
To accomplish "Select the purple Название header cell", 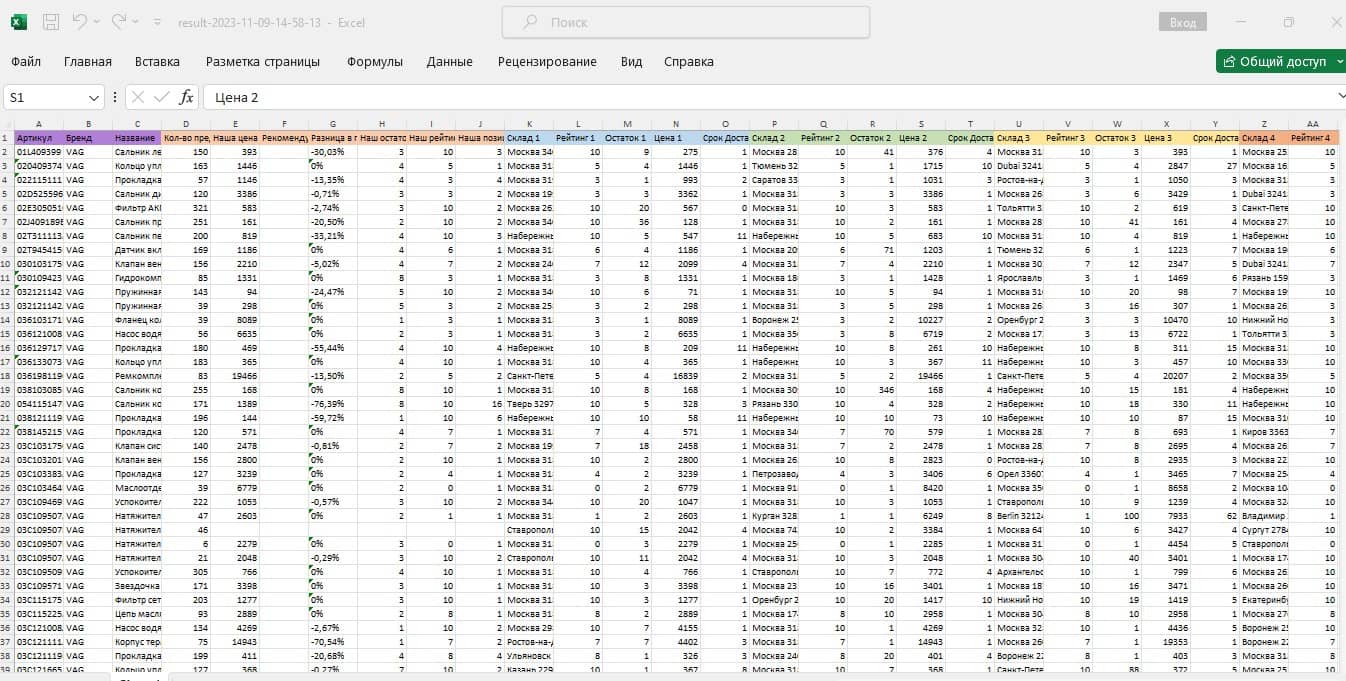I will click(136, 137).
